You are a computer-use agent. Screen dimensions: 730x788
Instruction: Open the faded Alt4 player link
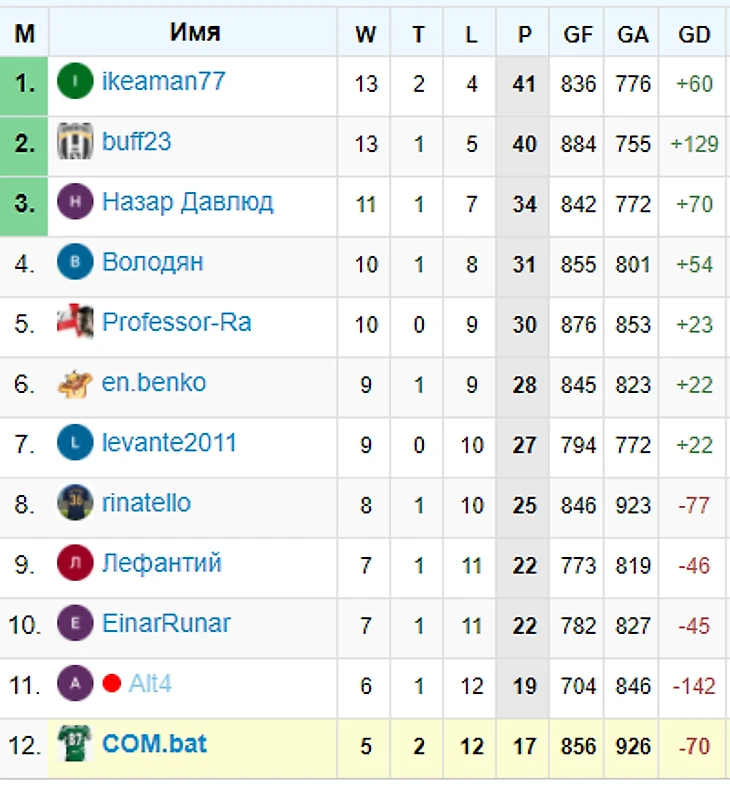click(150, 684)
